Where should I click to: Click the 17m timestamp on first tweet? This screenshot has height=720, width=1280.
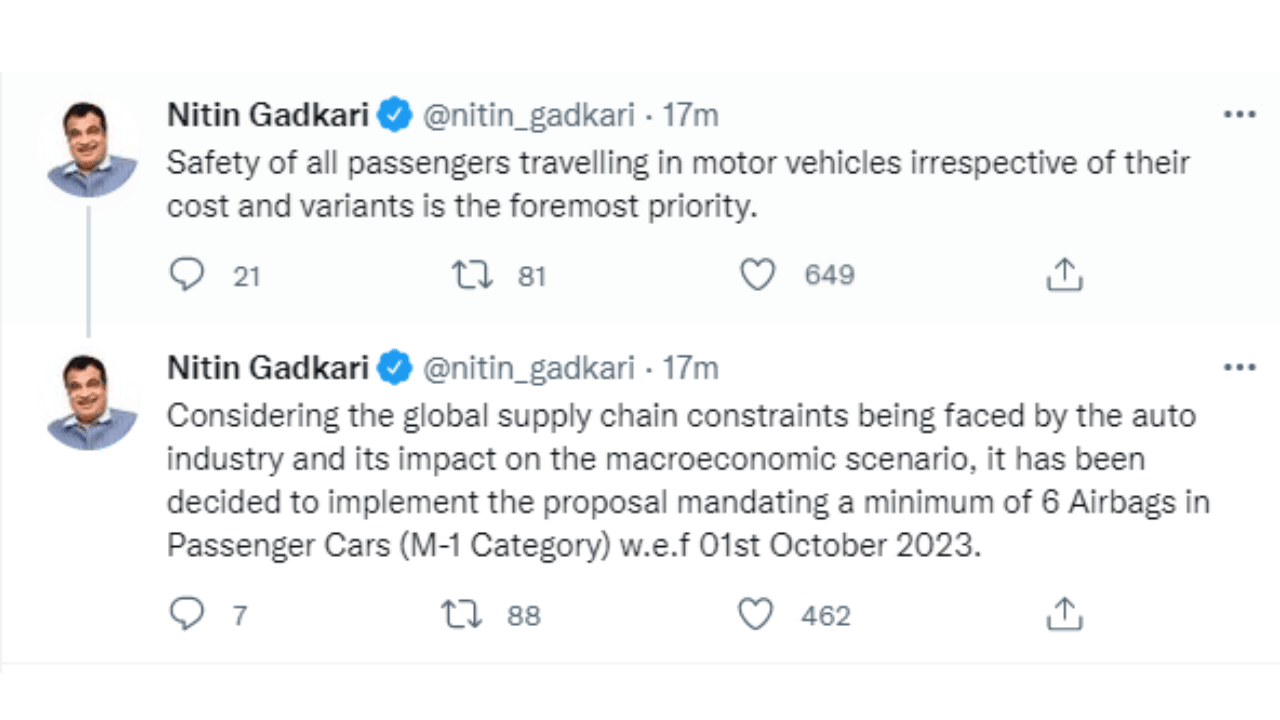pos(690,115)
